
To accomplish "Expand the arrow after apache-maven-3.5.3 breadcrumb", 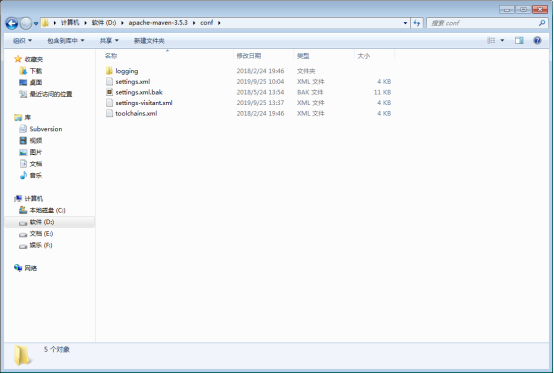I will point(194,23).
